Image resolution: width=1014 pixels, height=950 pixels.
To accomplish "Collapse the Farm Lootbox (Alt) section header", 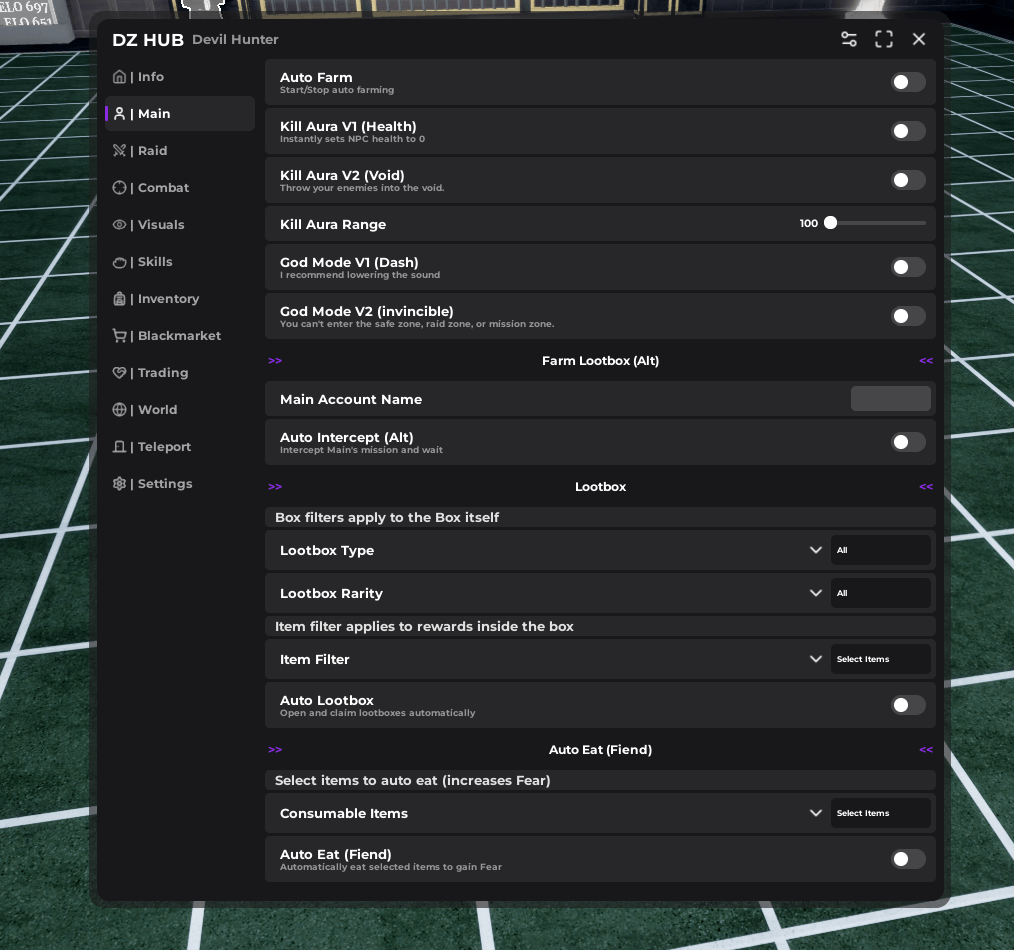I will 600,361.
